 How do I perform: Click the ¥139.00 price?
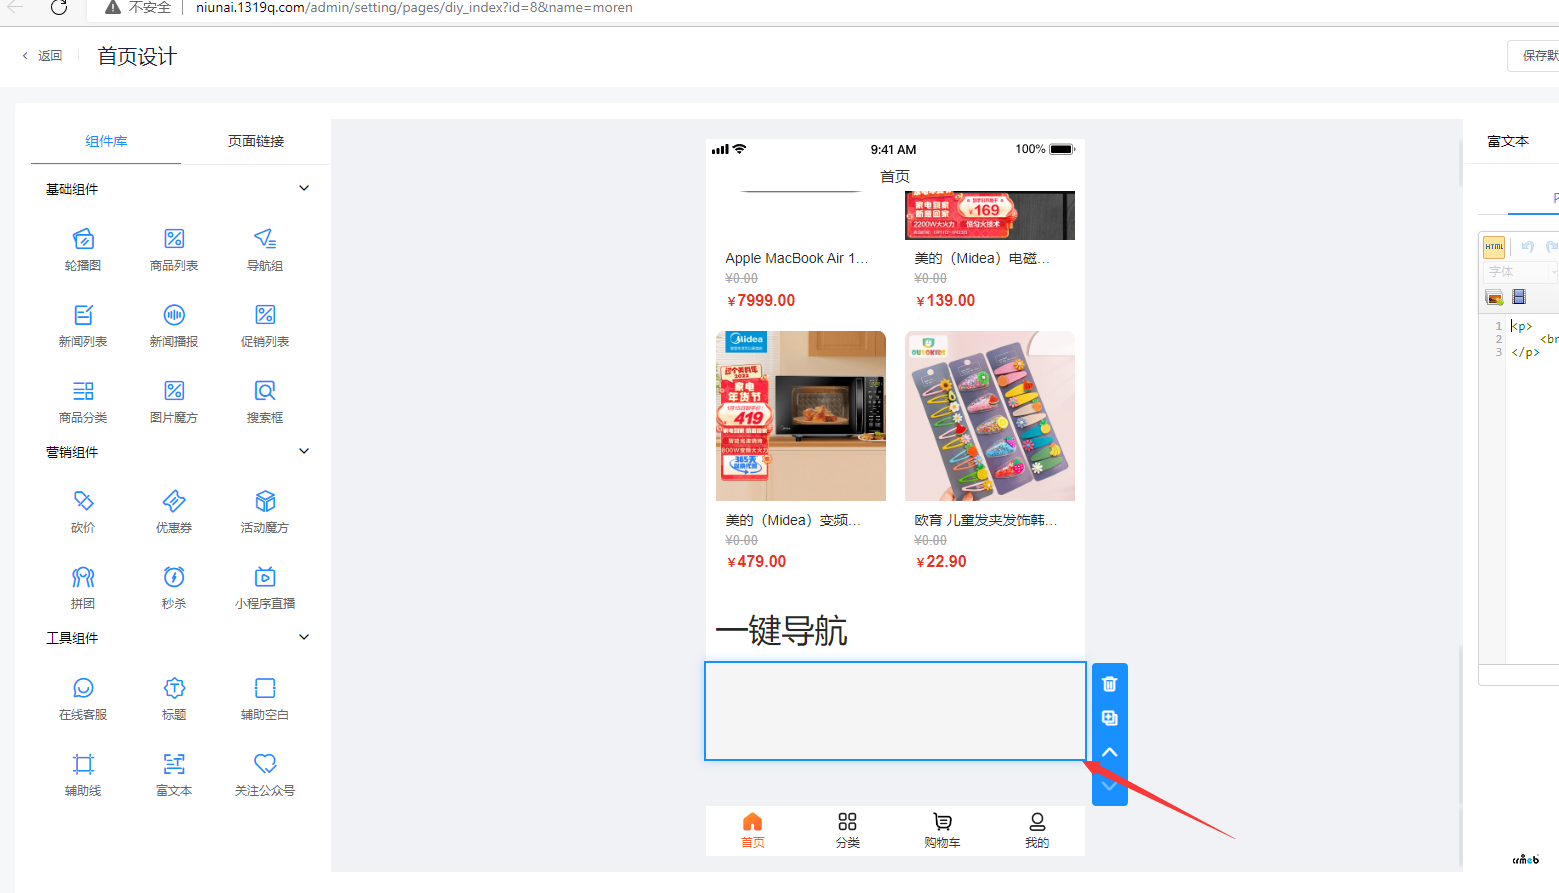945,300
